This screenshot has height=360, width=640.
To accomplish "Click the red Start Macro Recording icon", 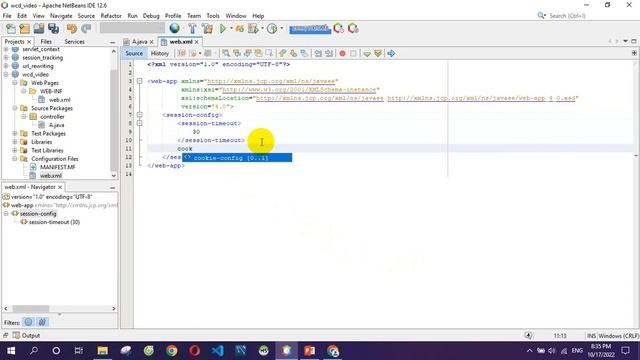I will tap(342, 53).
